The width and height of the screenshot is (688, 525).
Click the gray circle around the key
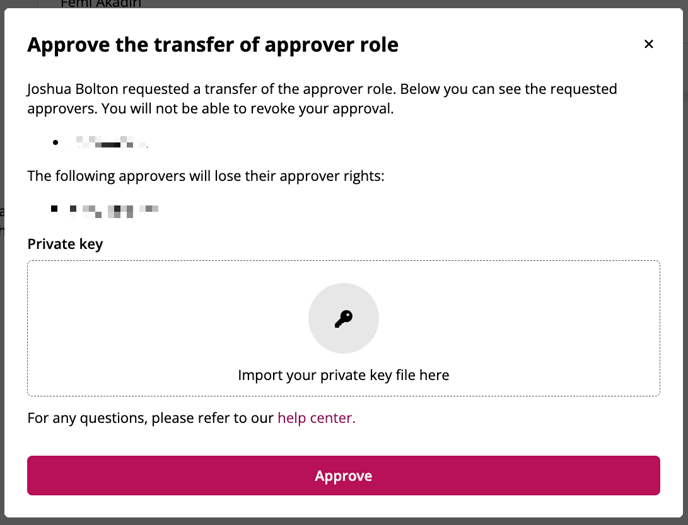click(344, 318)
